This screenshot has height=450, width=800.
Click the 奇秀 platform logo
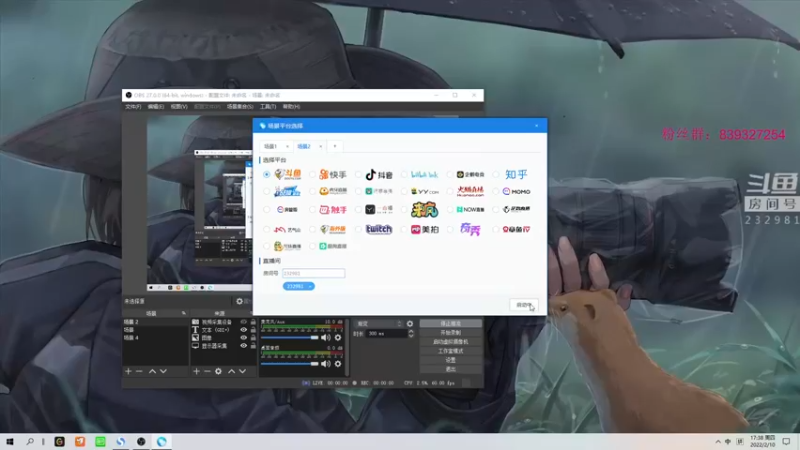click(470, 230)
